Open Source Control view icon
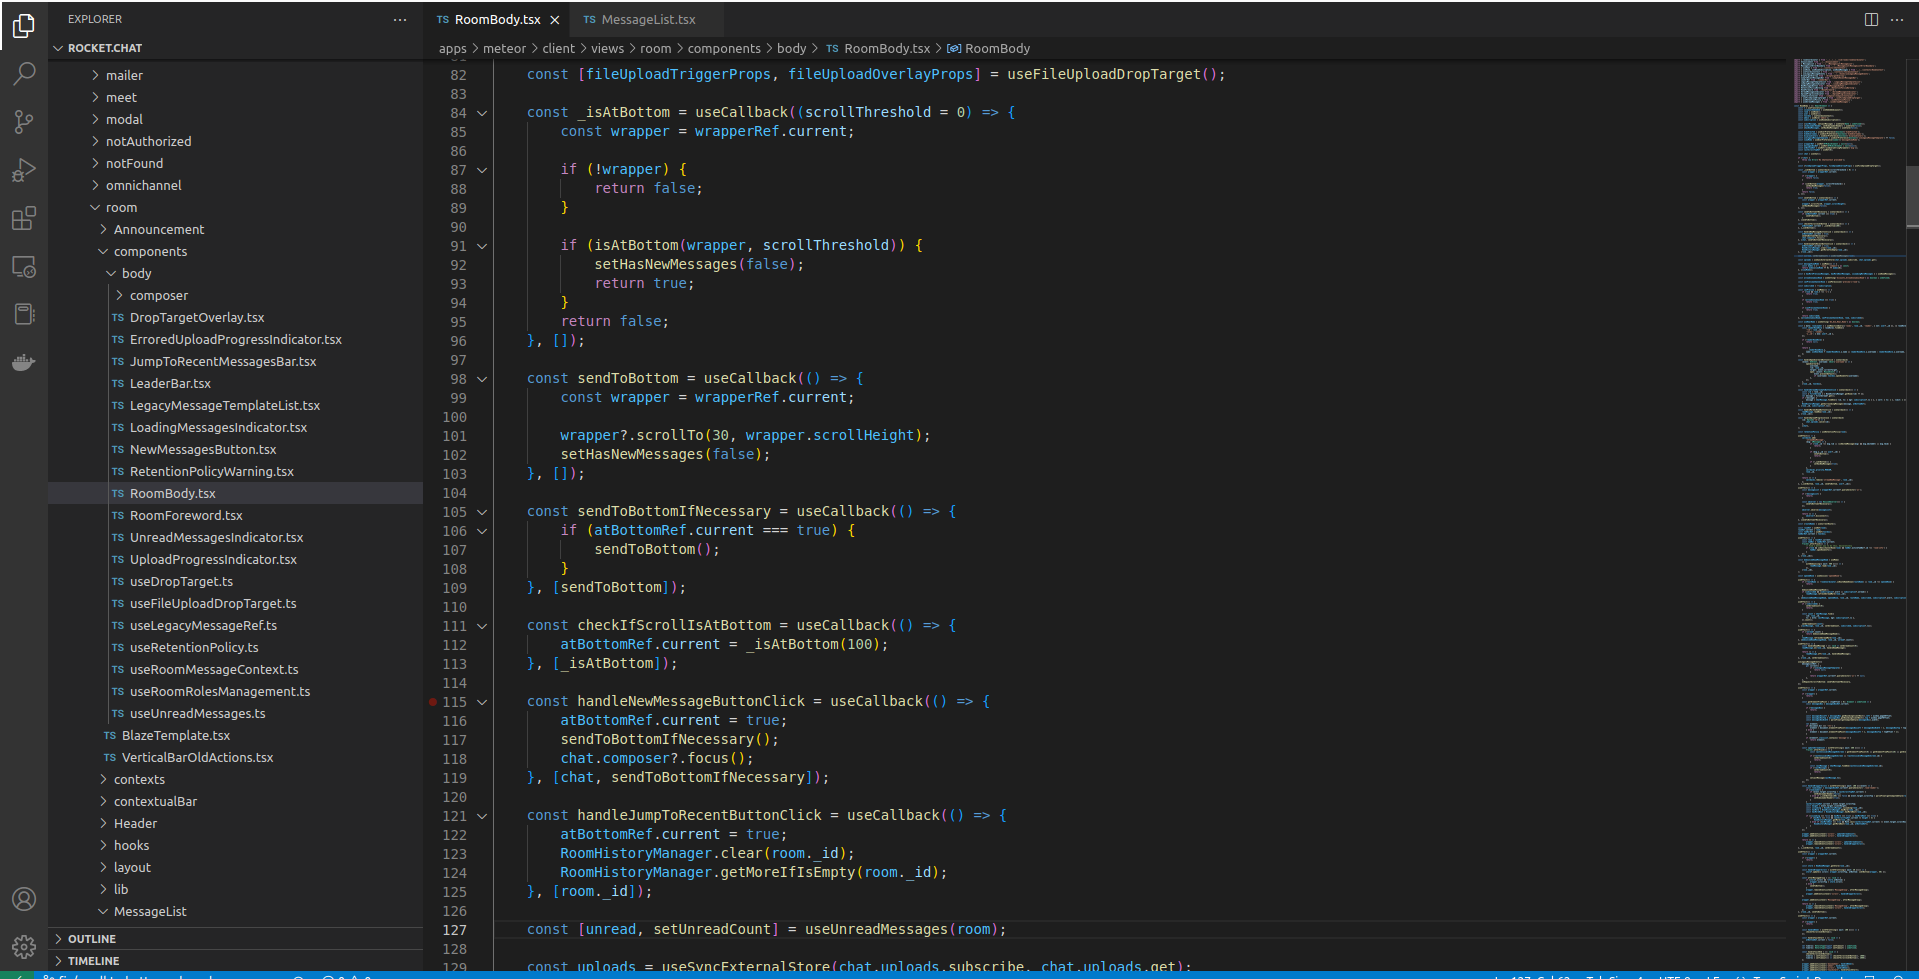1919x979 pixels. tap(24, 122)
